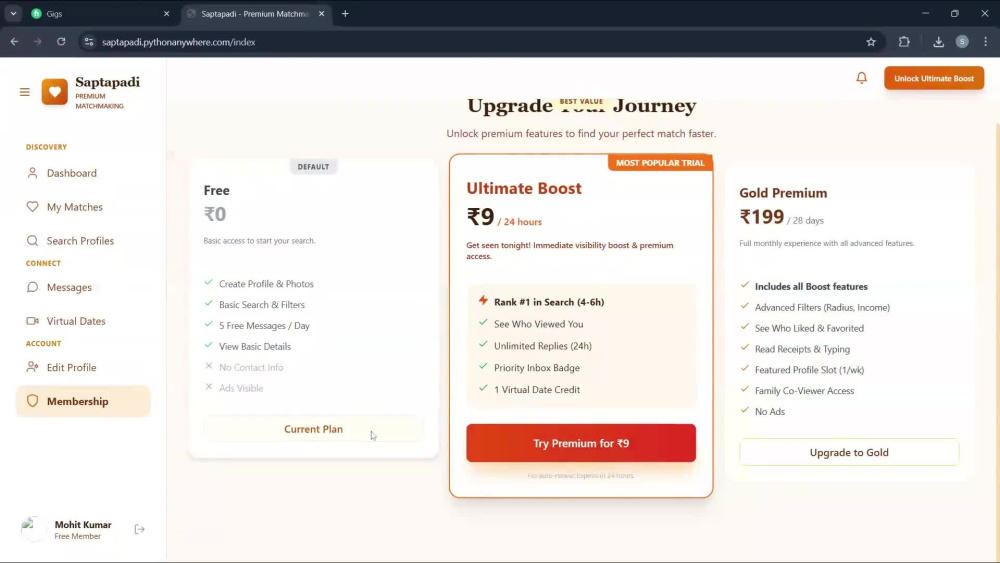Click the 'See Who Viewed You' feature
1000x563 pixels.
point(538,324)
